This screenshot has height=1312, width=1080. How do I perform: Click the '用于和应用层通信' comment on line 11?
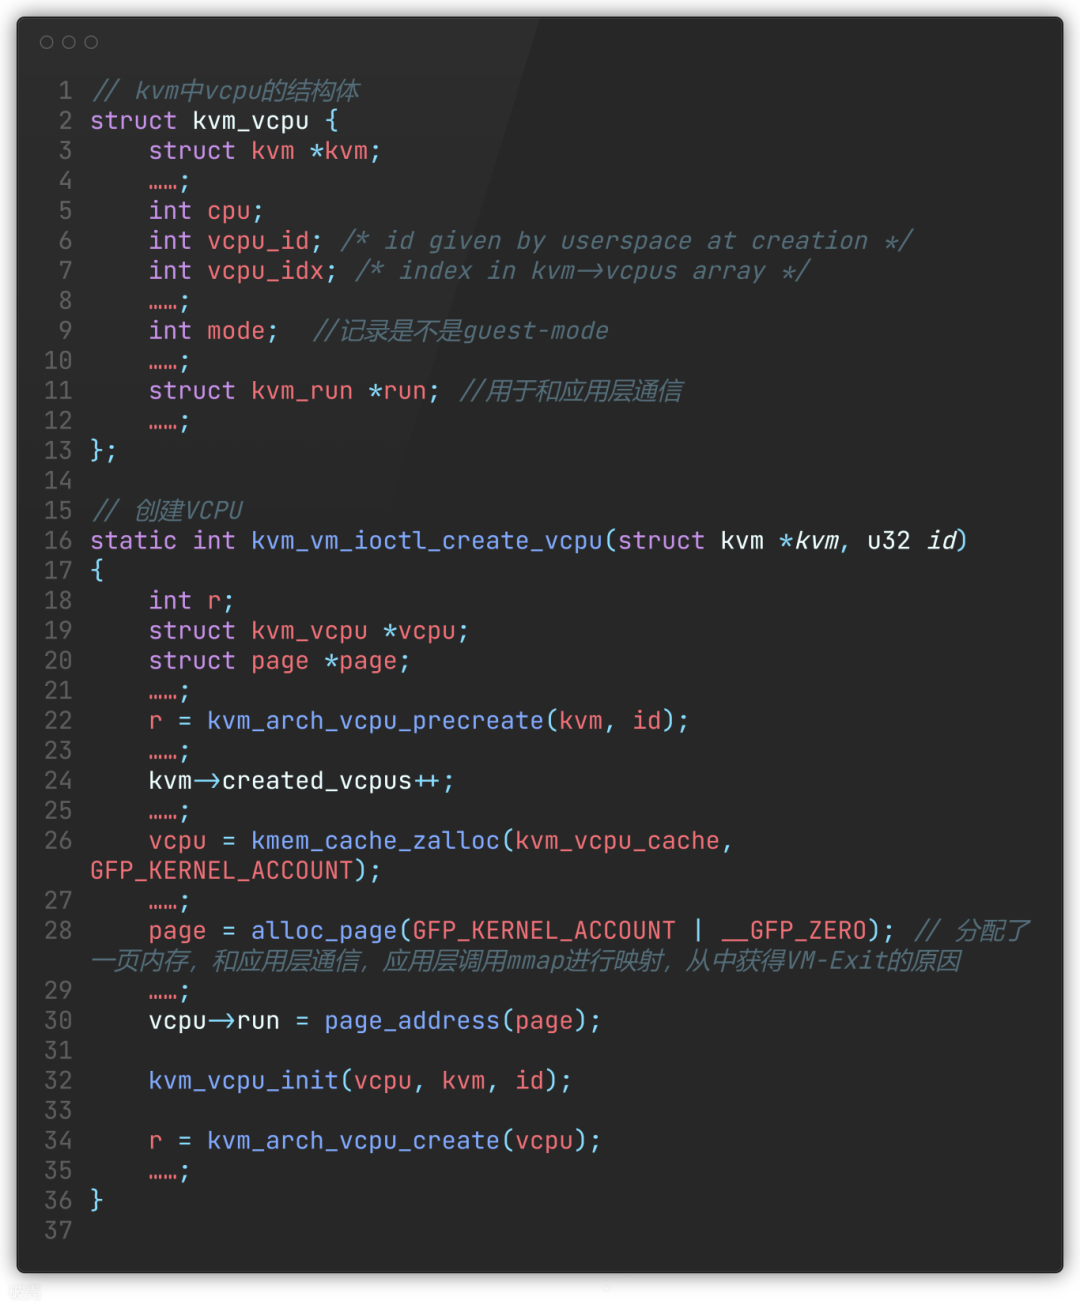571,391
